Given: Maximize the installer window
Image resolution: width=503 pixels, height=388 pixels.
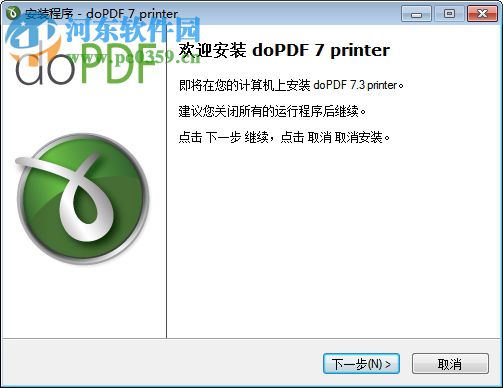Looking at the screenshot, I should point(449,14).
